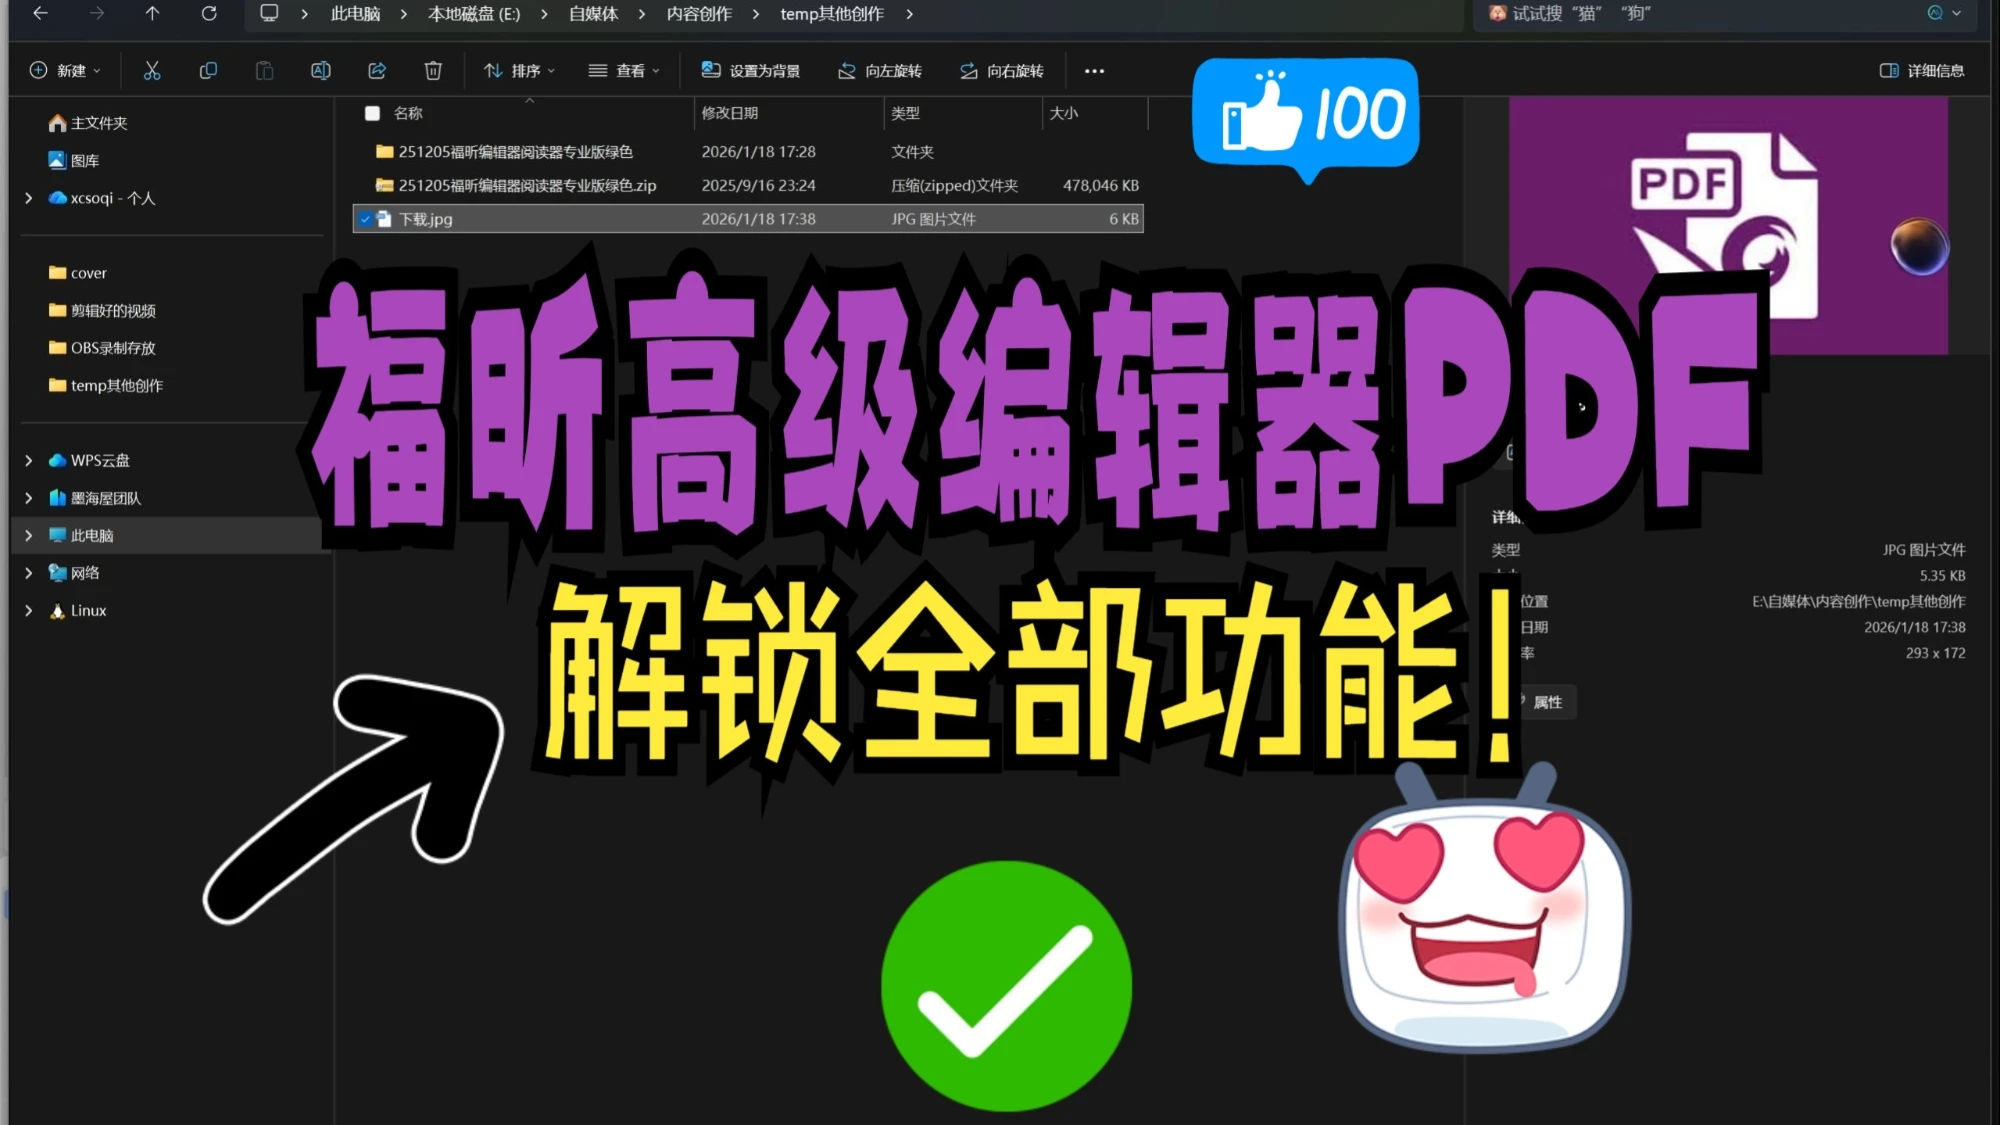Image resolution: width=2000 pixels, height=1125 pixels.
Task: Click 自媒体 in the breadcrumb path
Action: click(x=594, y=14)
